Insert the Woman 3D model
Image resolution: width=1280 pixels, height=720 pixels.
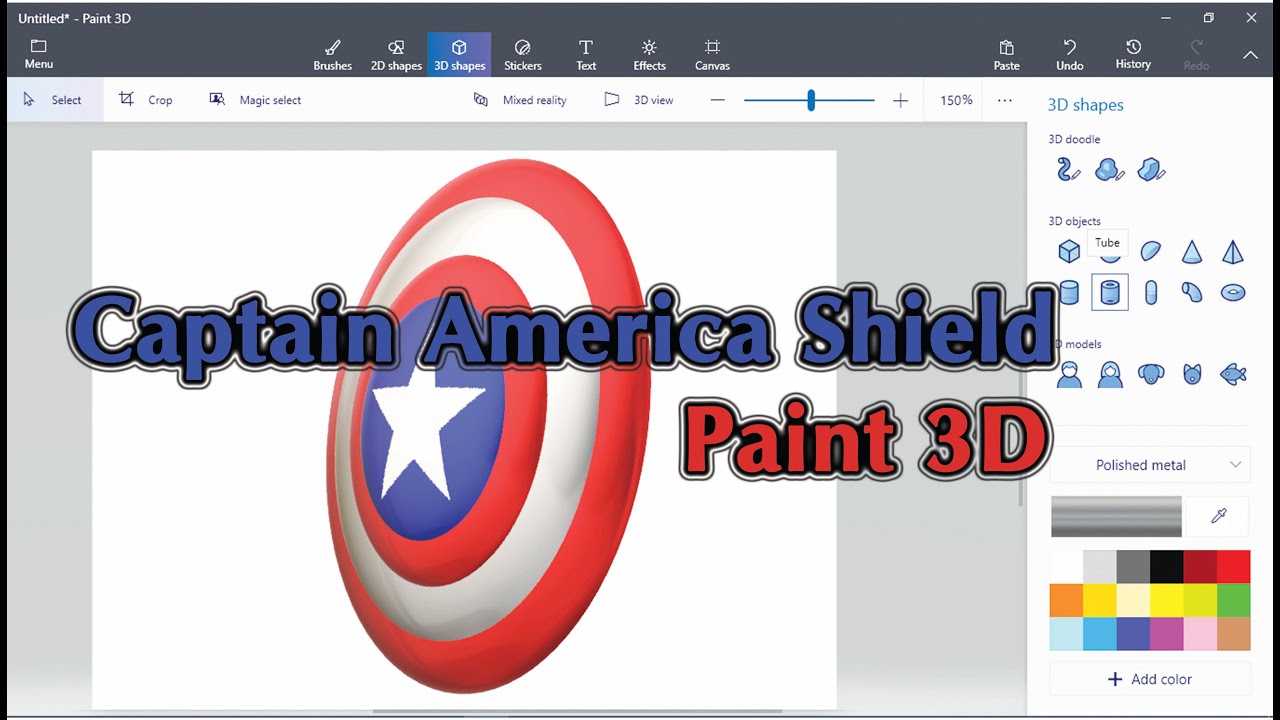1110,375
